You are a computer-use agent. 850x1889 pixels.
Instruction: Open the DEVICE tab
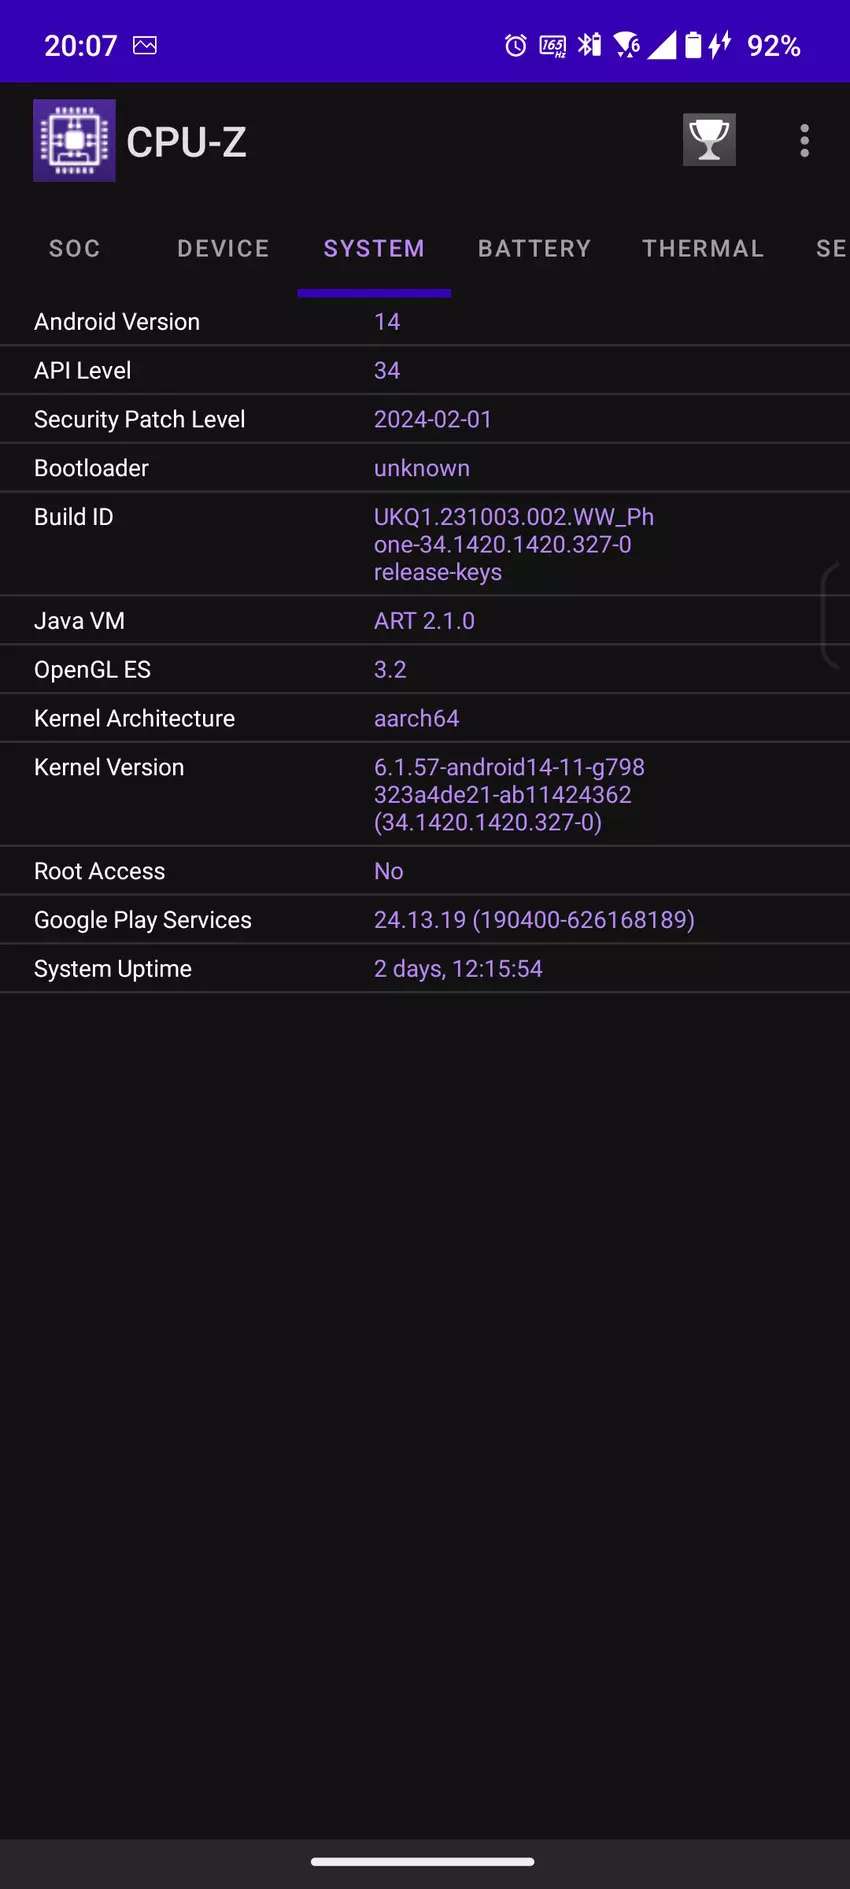tap(223, 249)
